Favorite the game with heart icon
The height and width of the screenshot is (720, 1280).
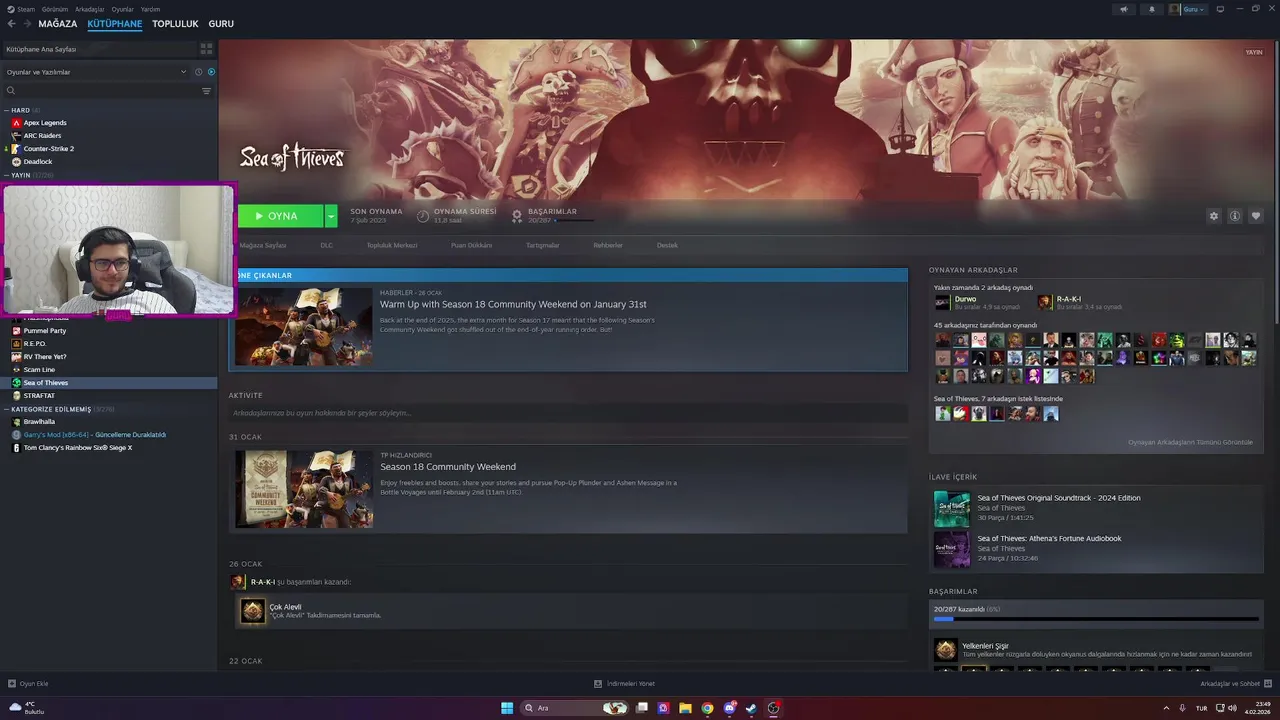coord(1256,216)
